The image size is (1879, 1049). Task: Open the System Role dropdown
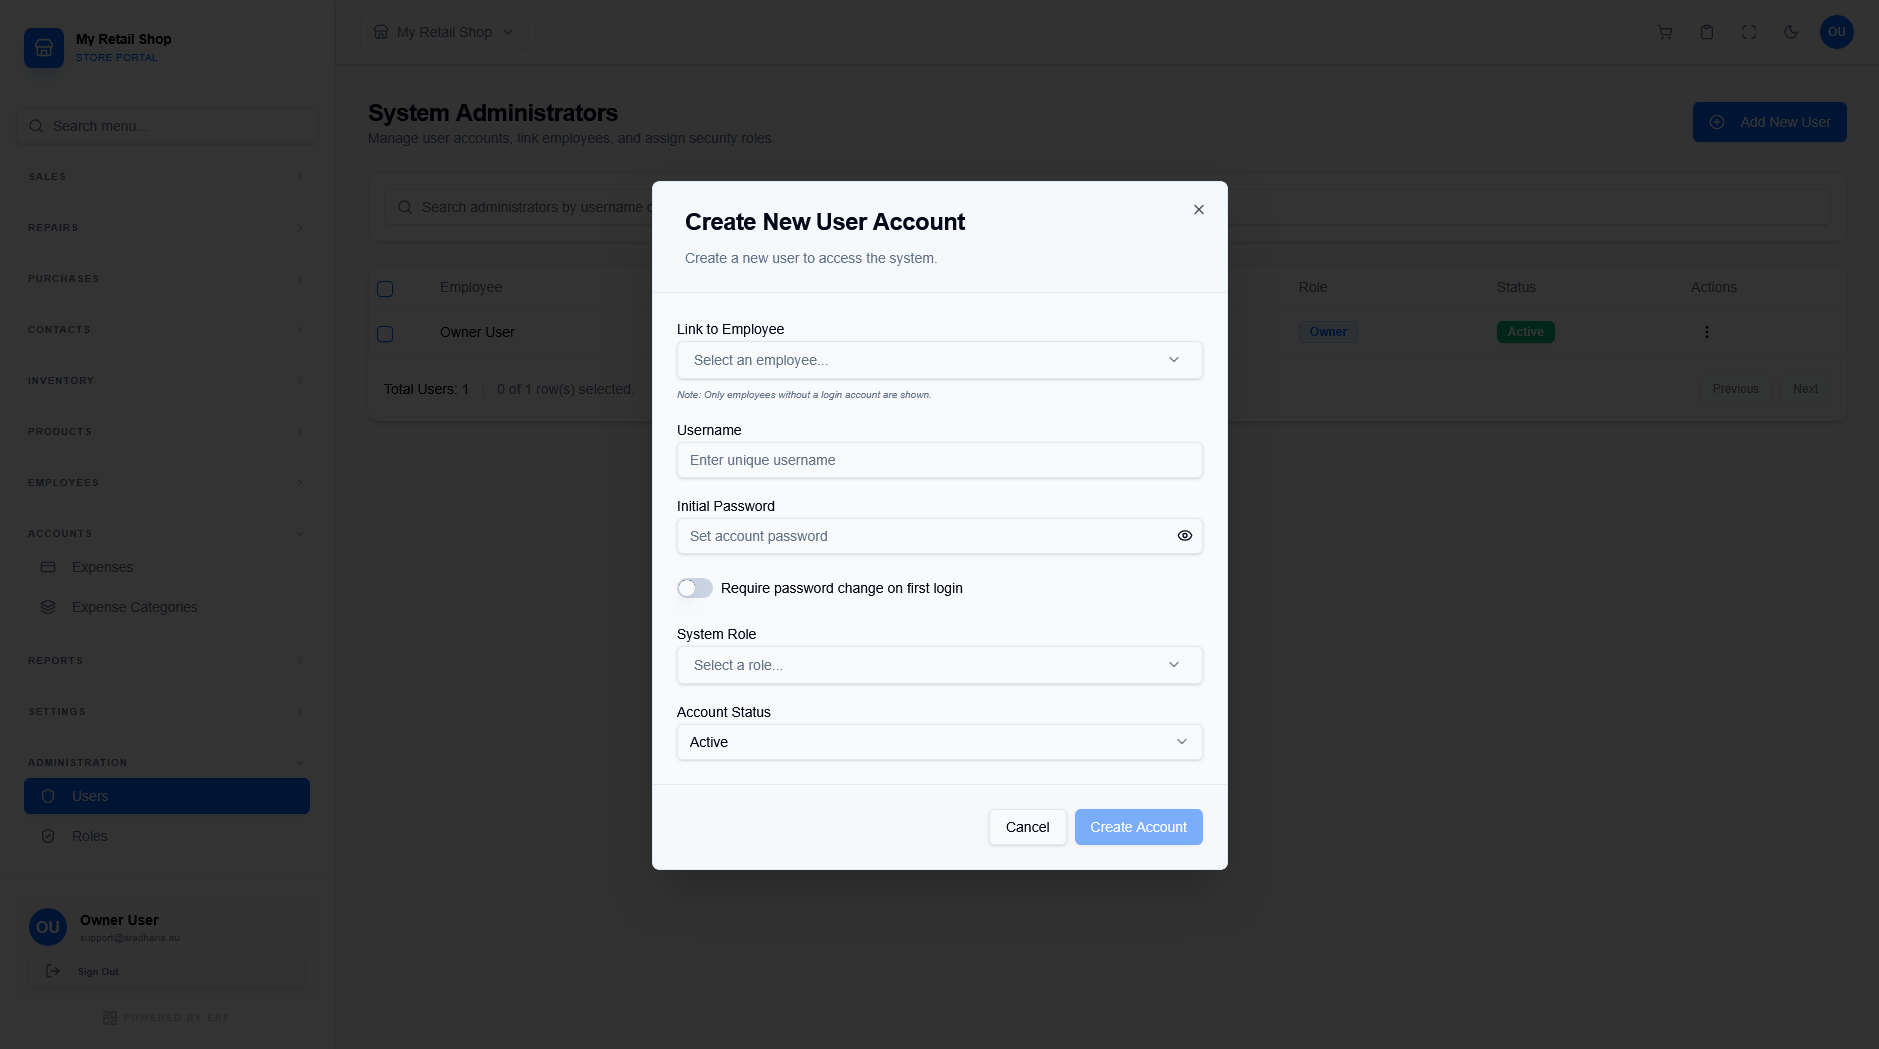point(938,665)
